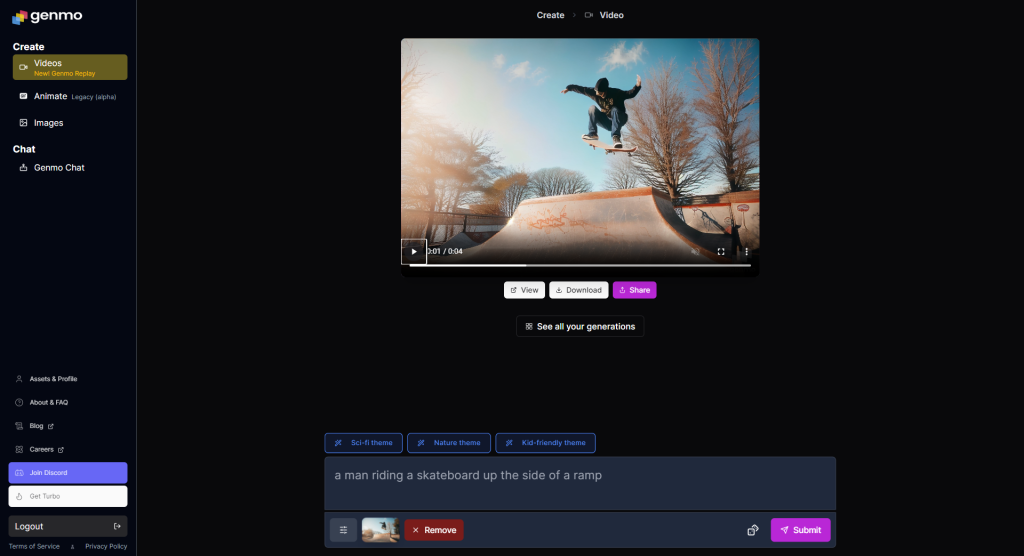Click the Assets & Profile person icon
1024x556 pixels.
[x=19, y=379]
